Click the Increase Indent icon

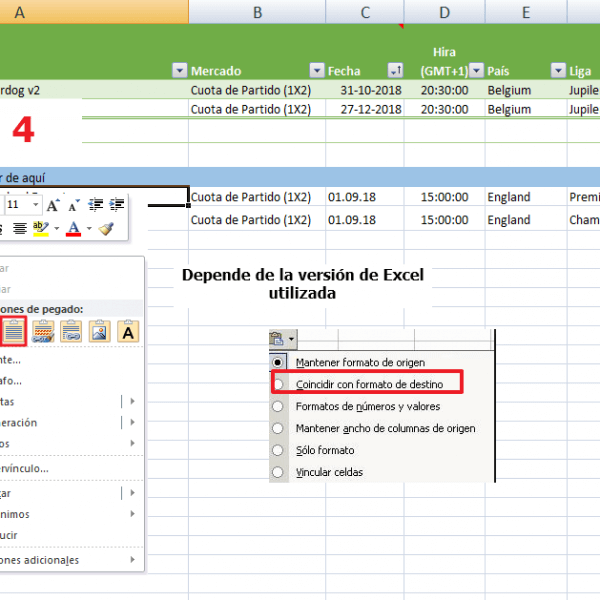tap(117, 205)
